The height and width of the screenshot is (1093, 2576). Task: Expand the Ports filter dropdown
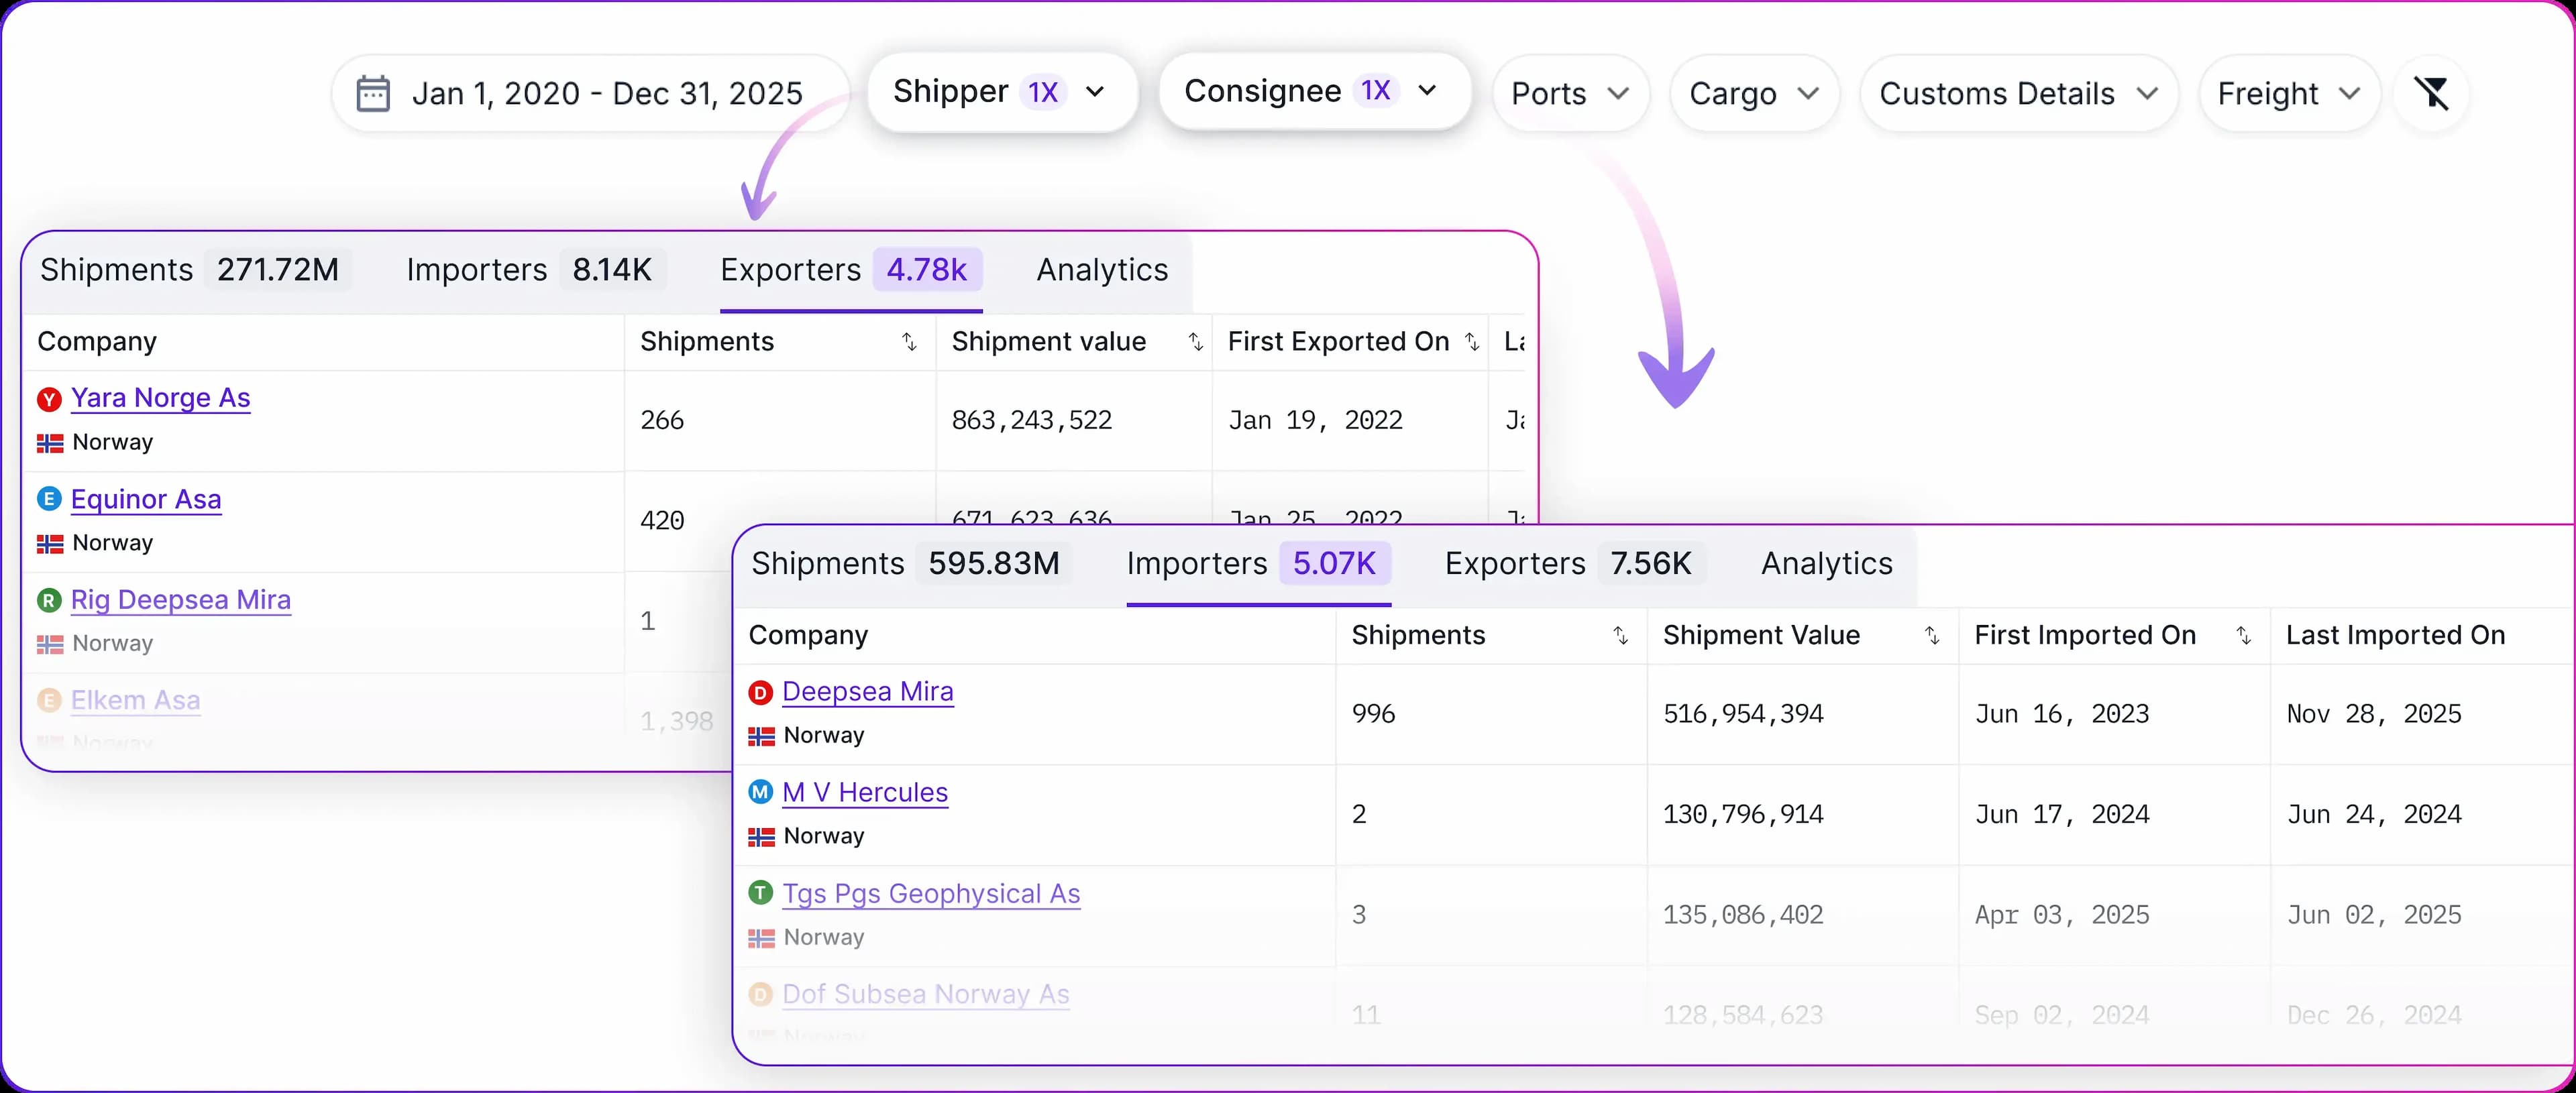(x=1570, y=93)
